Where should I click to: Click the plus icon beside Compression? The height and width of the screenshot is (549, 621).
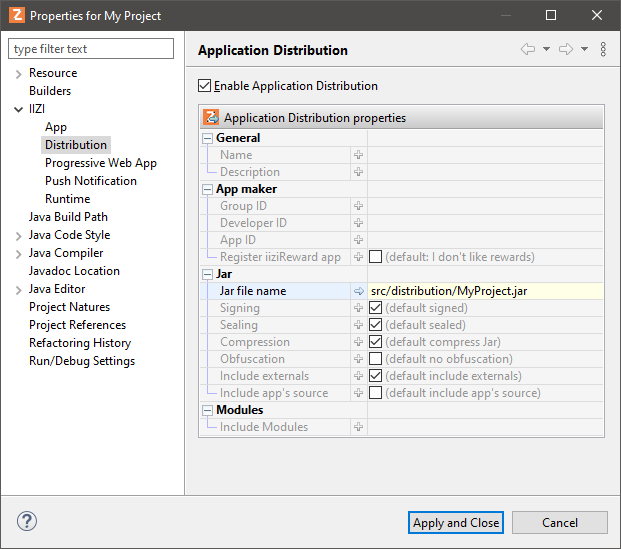(358, 342)
